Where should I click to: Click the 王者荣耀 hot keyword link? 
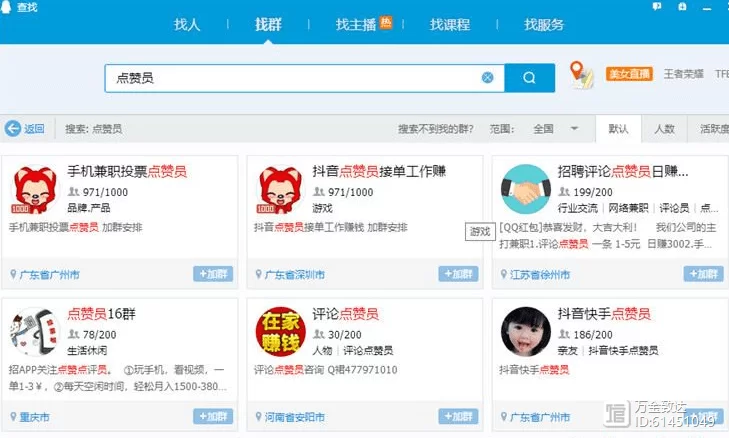[x=683, y=74]
